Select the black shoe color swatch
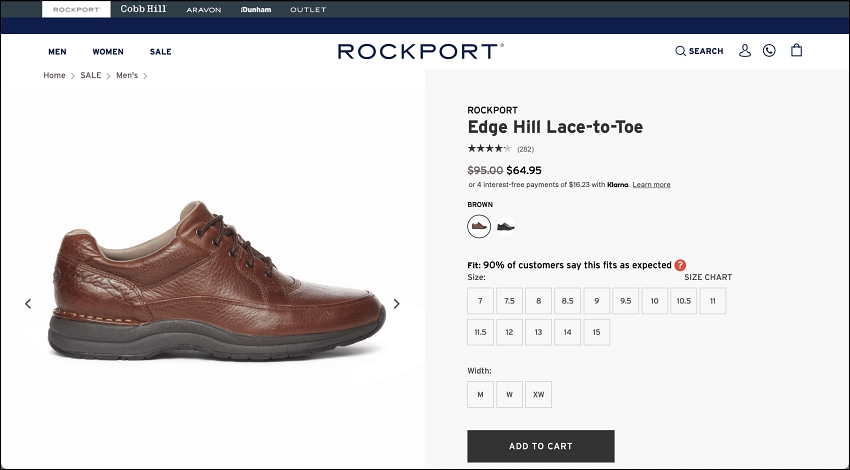The image size is (850, 470). (506, 226)
